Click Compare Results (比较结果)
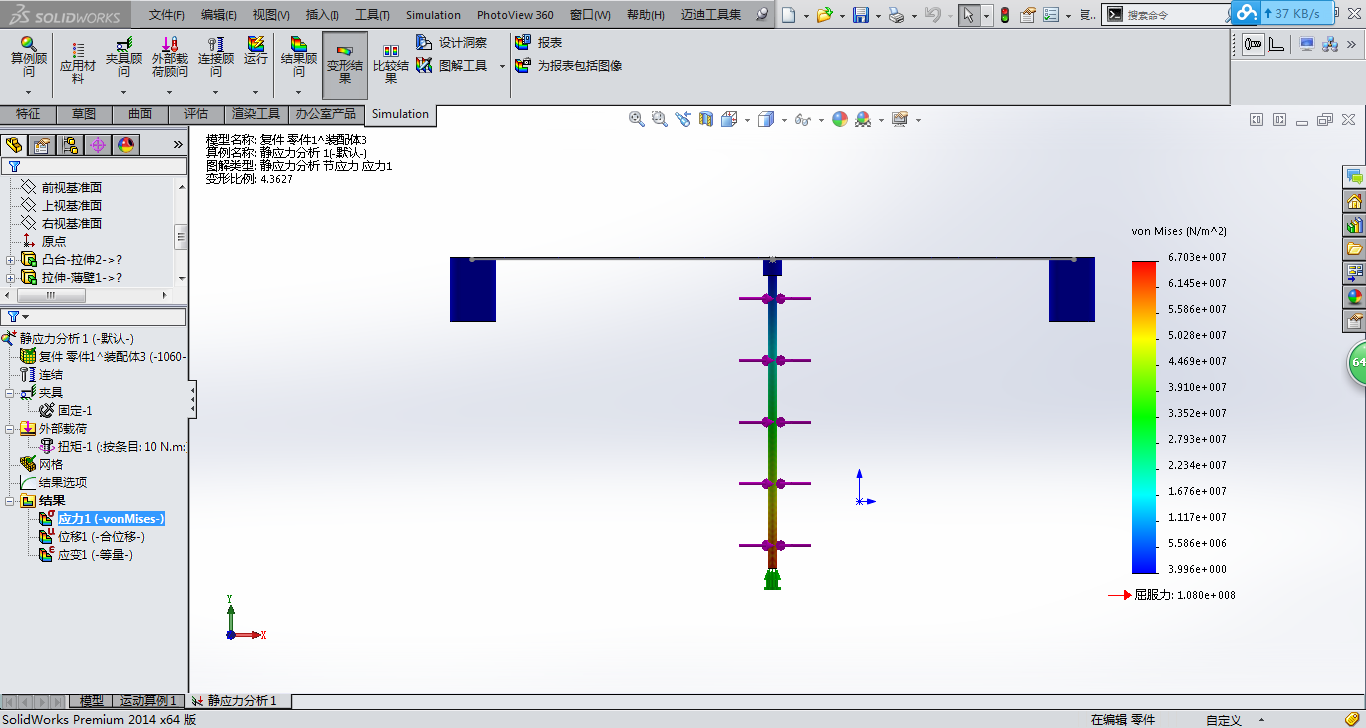This screenshot has height=728, width=1366. click(x=391, y=64)
